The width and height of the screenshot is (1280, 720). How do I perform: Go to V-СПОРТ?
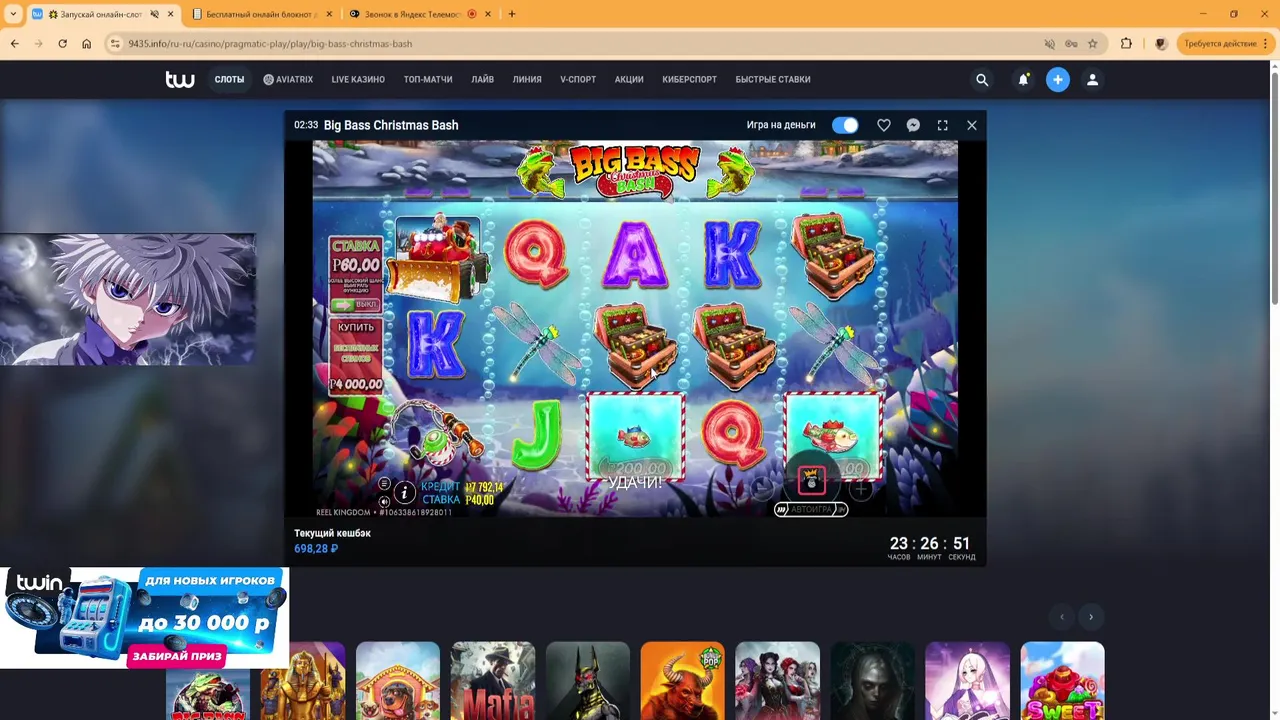point(578,80)
